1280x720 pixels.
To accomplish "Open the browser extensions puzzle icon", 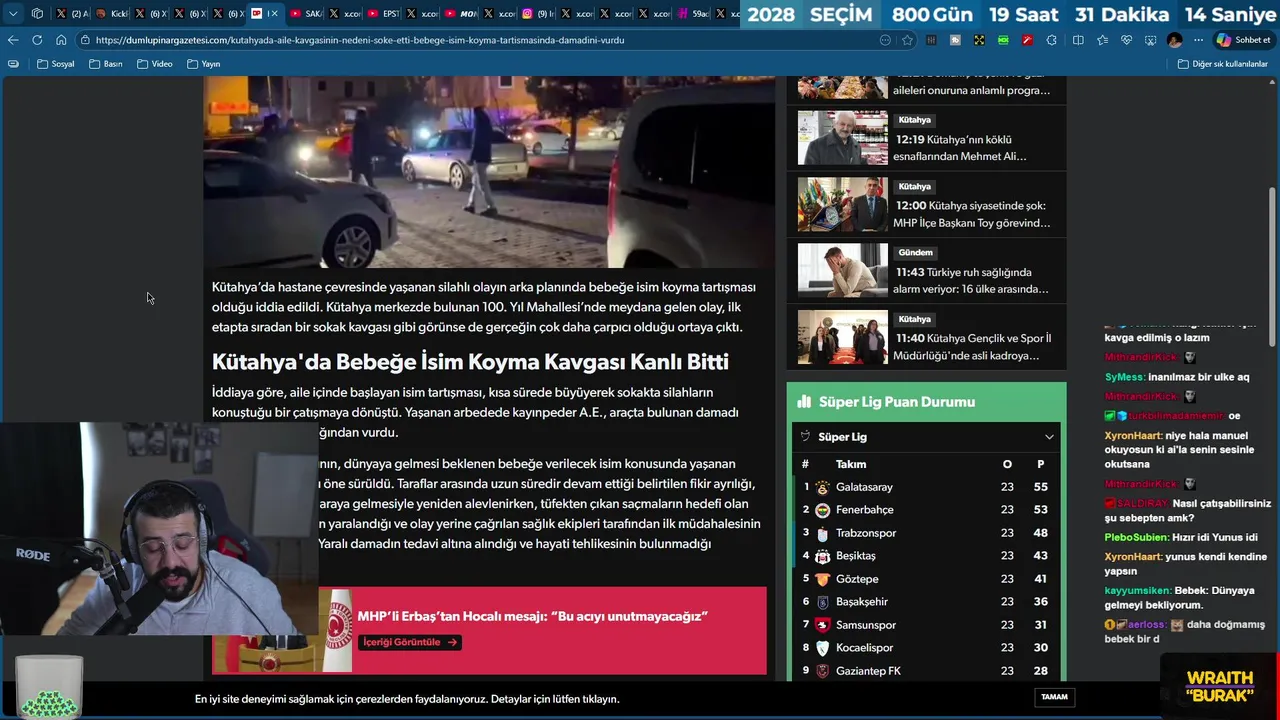I will click(x=1051, y=40).
